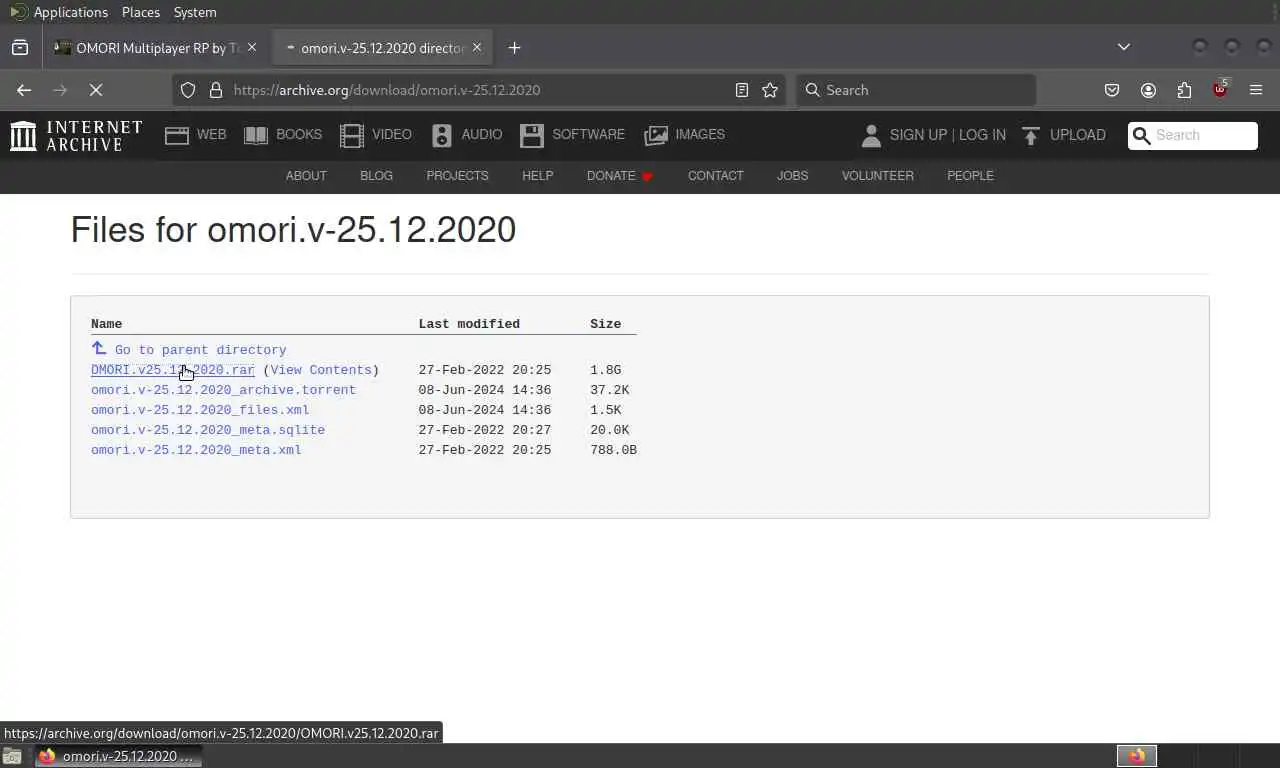Open the Firefox account icon
The height and width of the screenshot is (768, 1280).
pos(1148,90)
